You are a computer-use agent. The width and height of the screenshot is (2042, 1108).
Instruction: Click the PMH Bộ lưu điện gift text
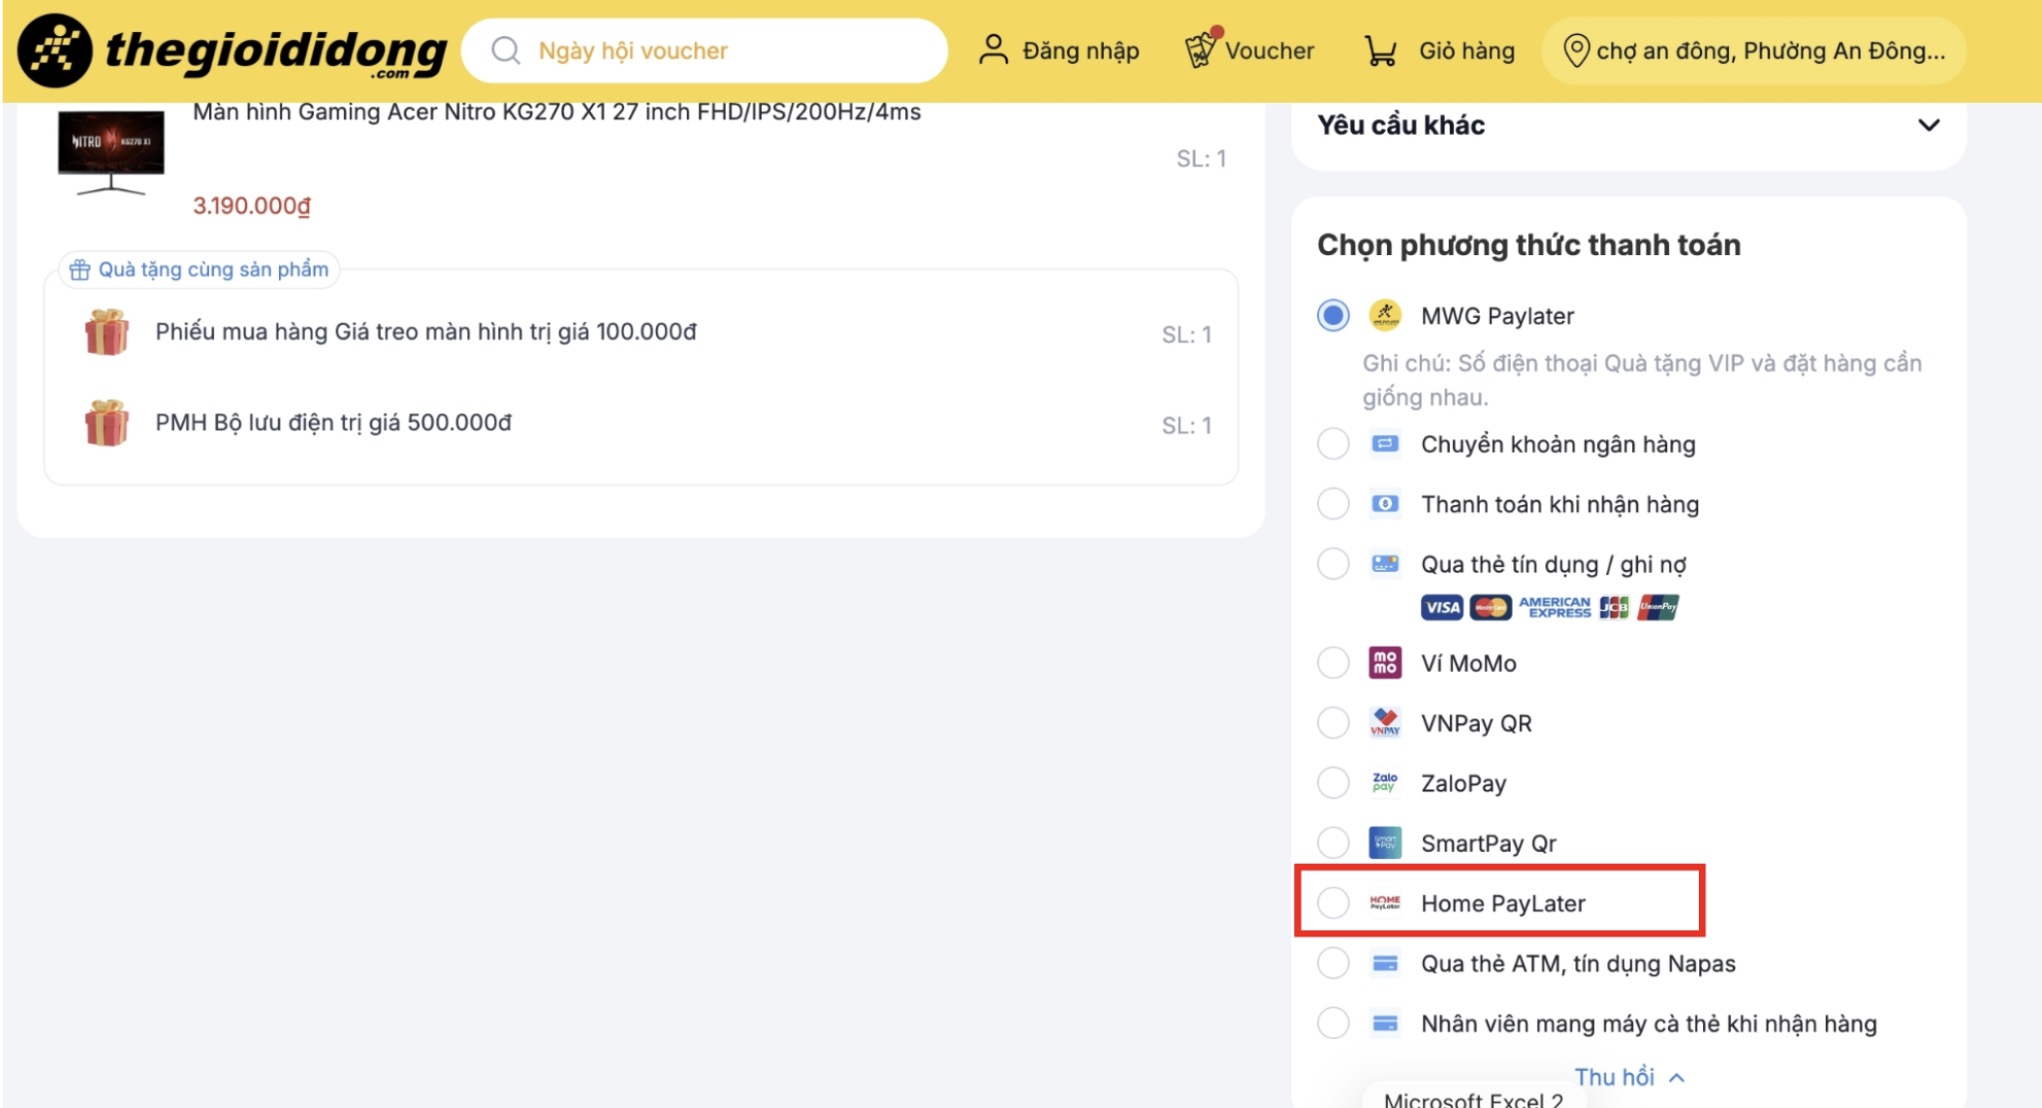point(333,423)
